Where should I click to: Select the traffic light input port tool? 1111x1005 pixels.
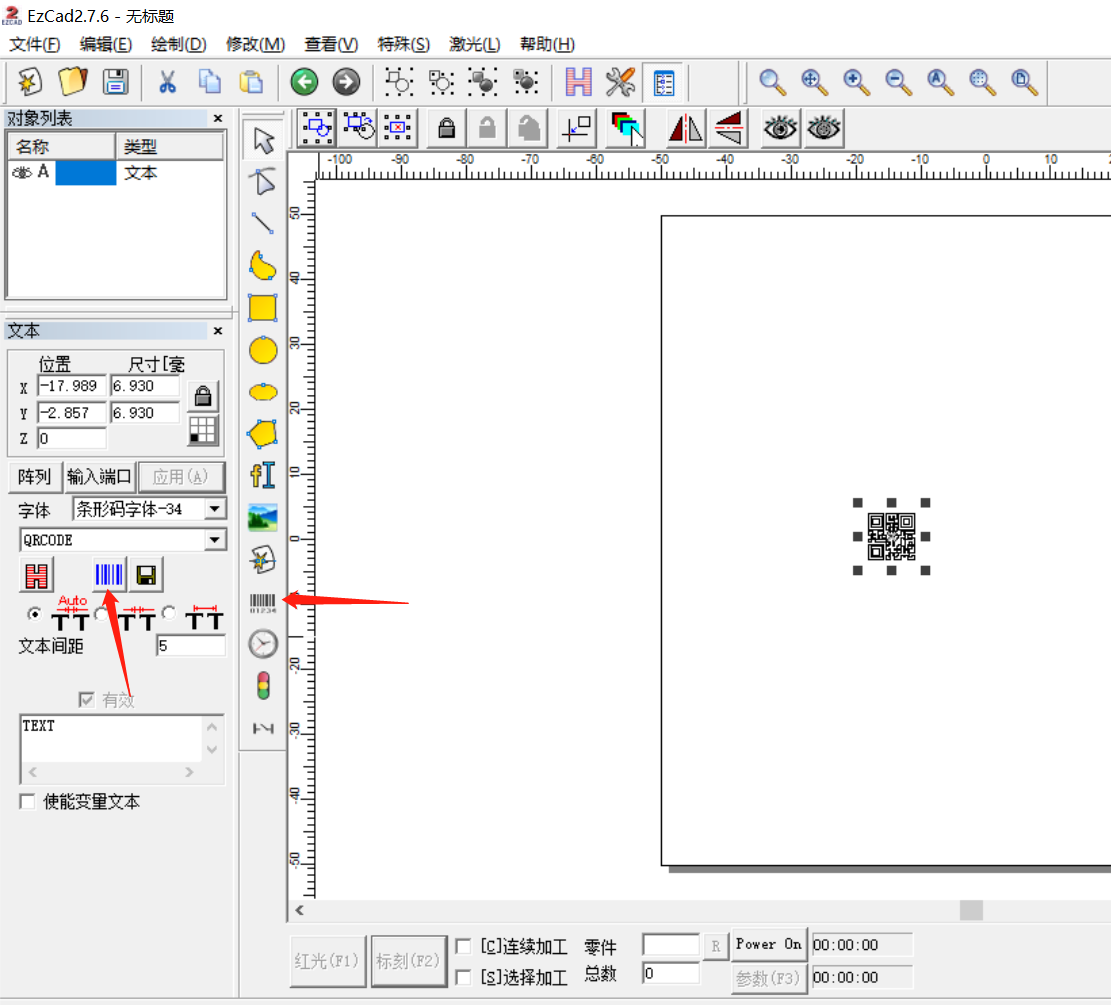coord(263,686)
